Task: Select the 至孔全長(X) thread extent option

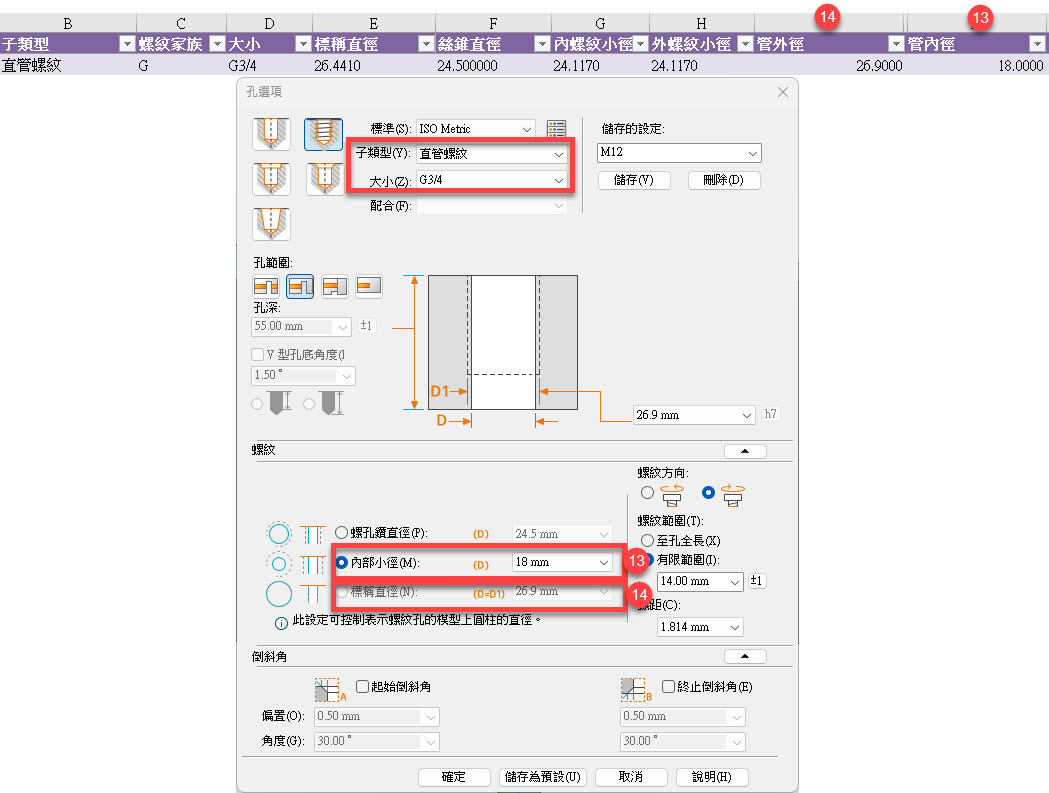Action: coord(648,540)
